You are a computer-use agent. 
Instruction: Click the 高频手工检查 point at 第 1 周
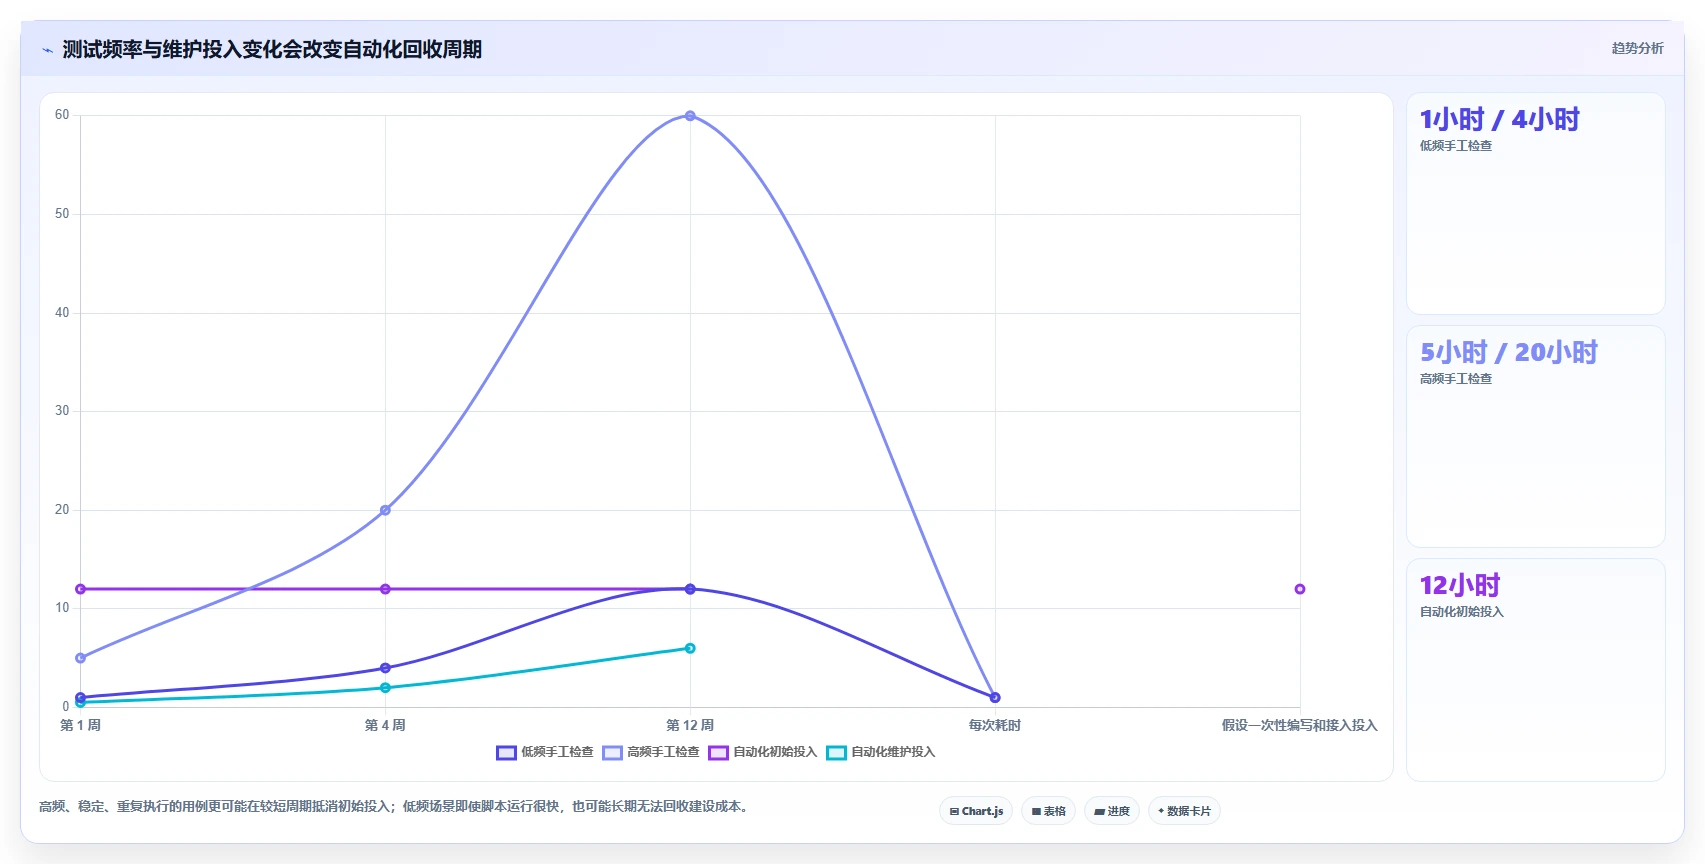(x=80, y=658)
